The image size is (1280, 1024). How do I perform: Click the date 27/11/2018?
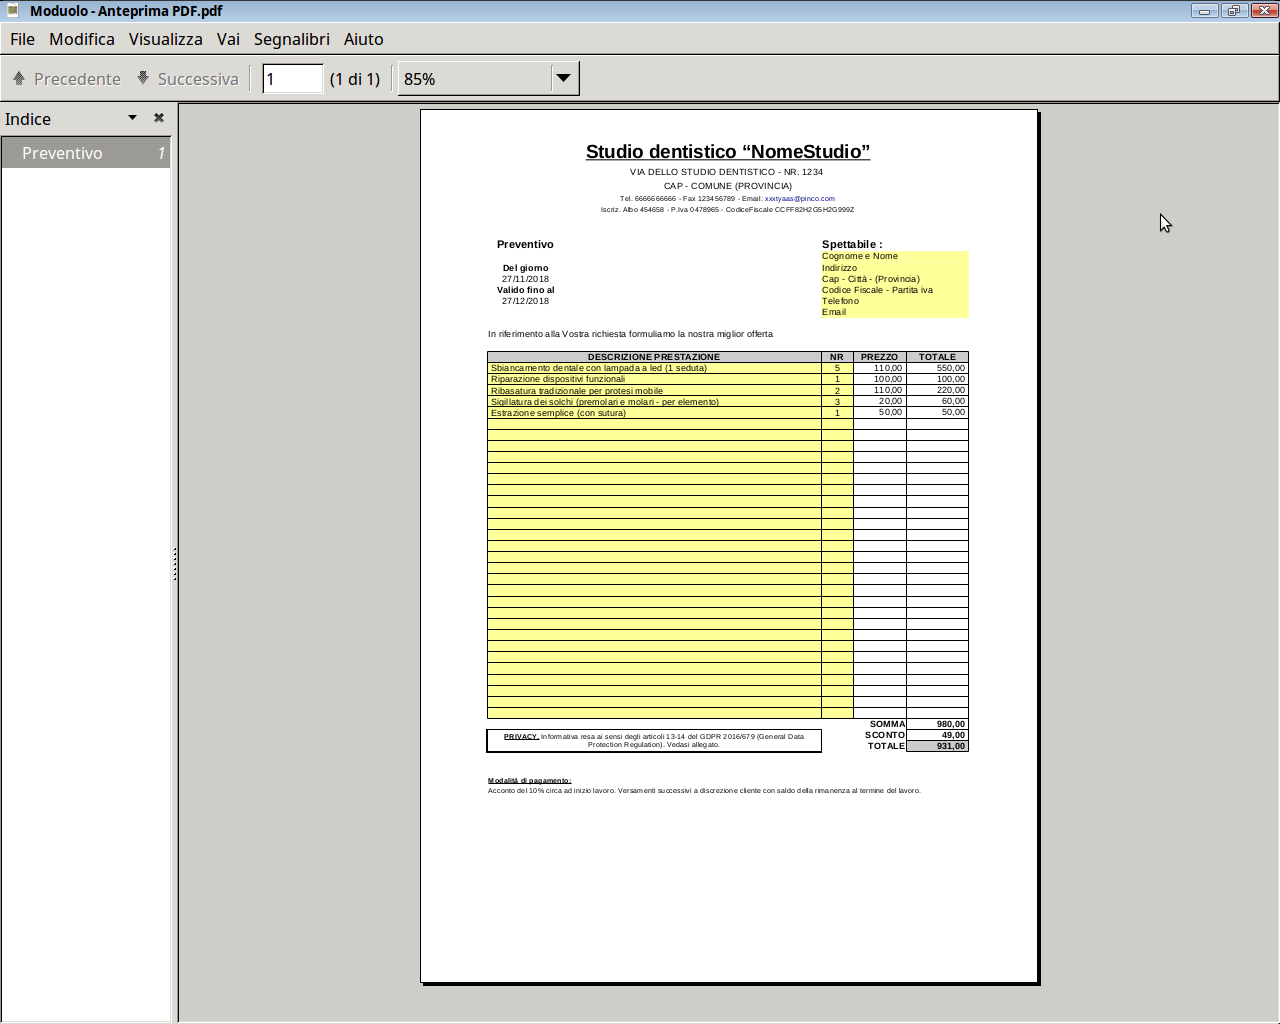tap(525, 279)
